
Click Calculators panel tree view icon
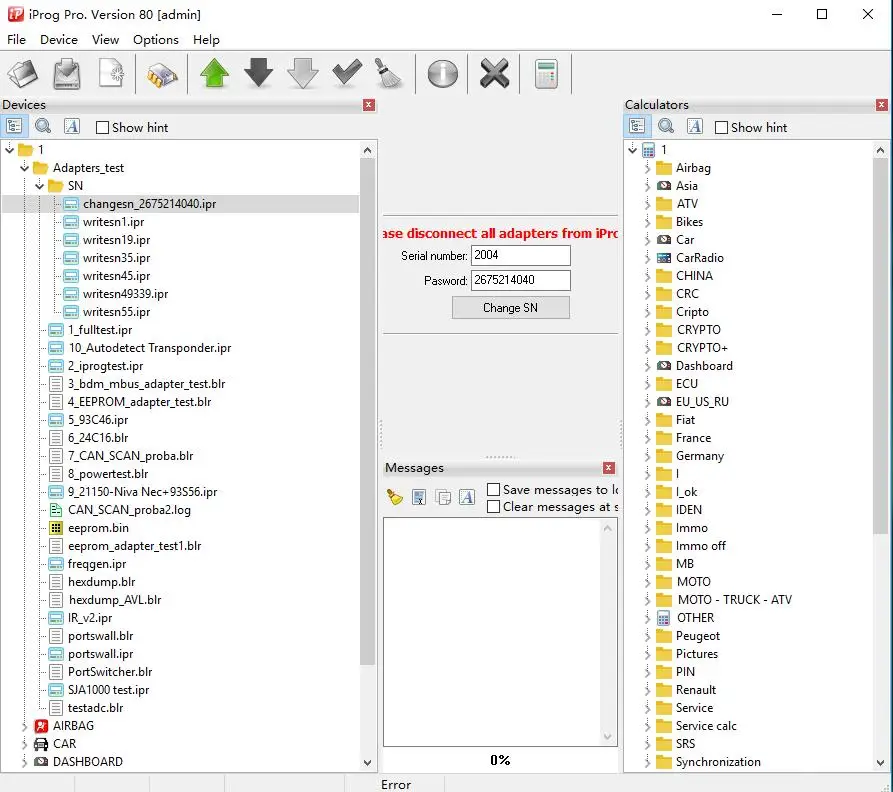coord(637,126)
